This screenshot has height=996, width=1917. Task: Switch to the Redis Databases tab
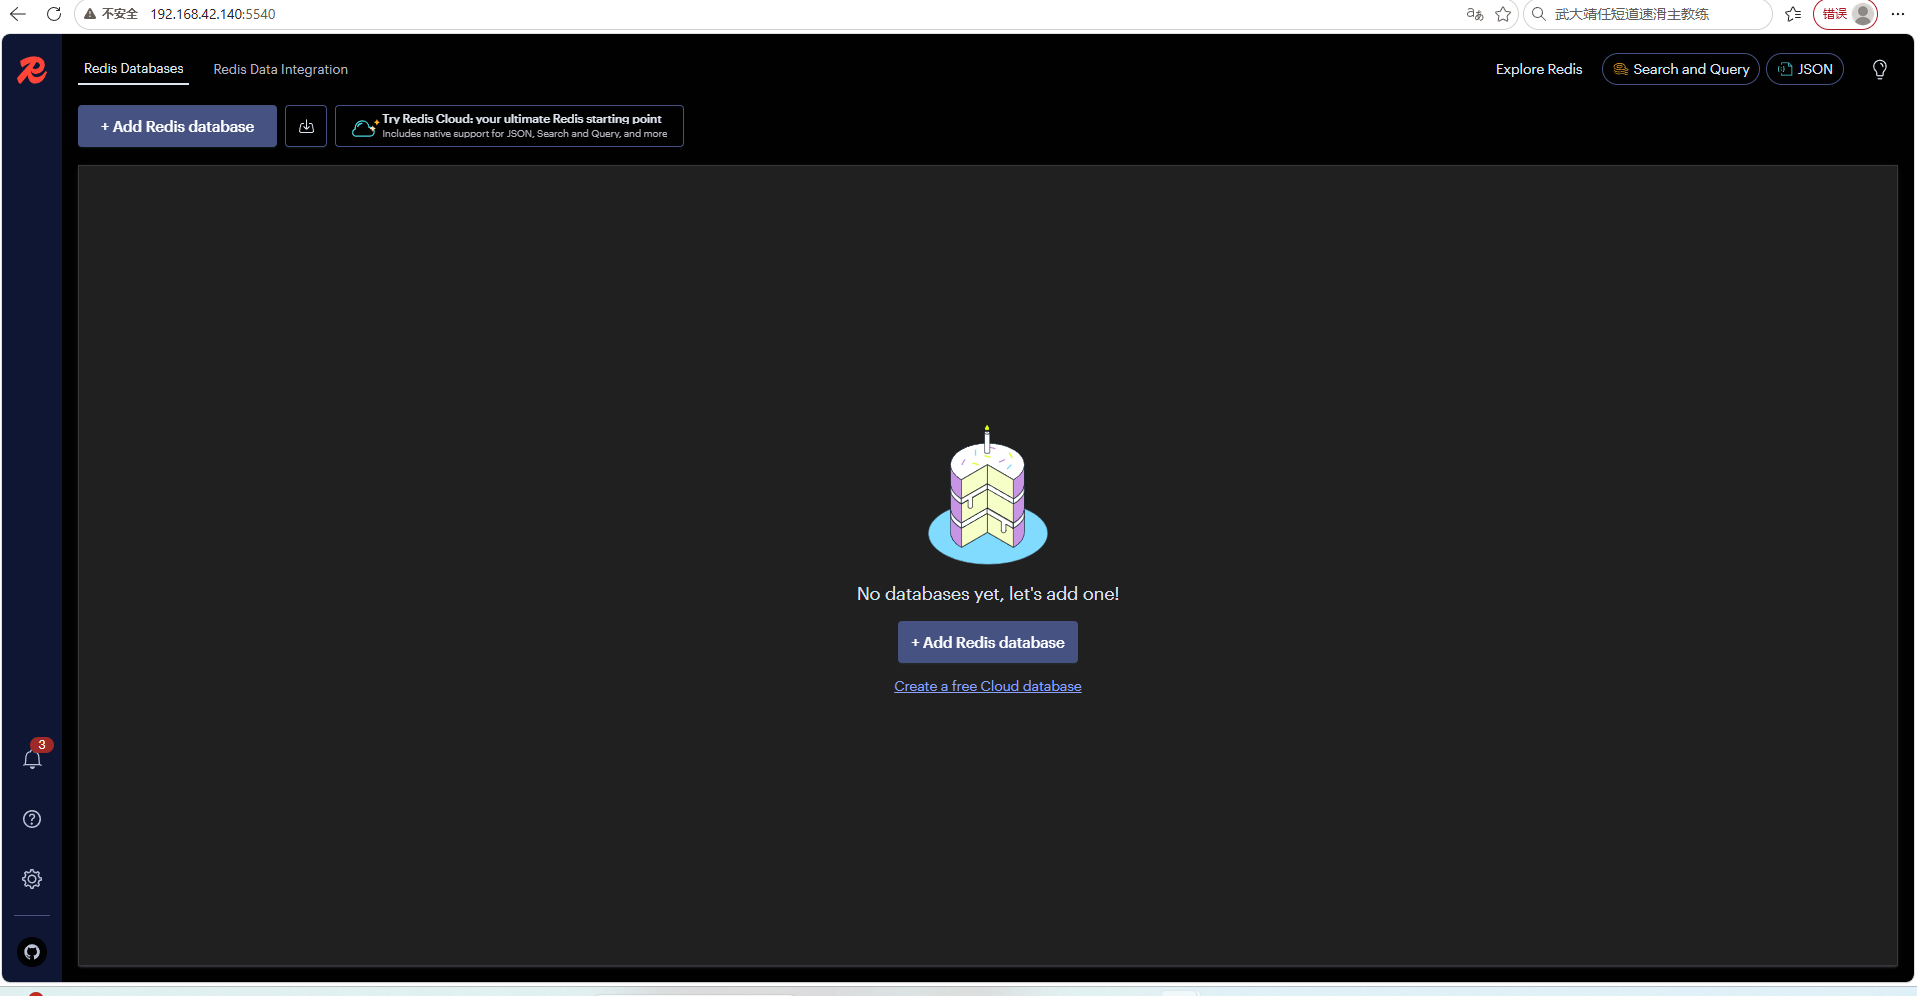(x=134, y=69)
